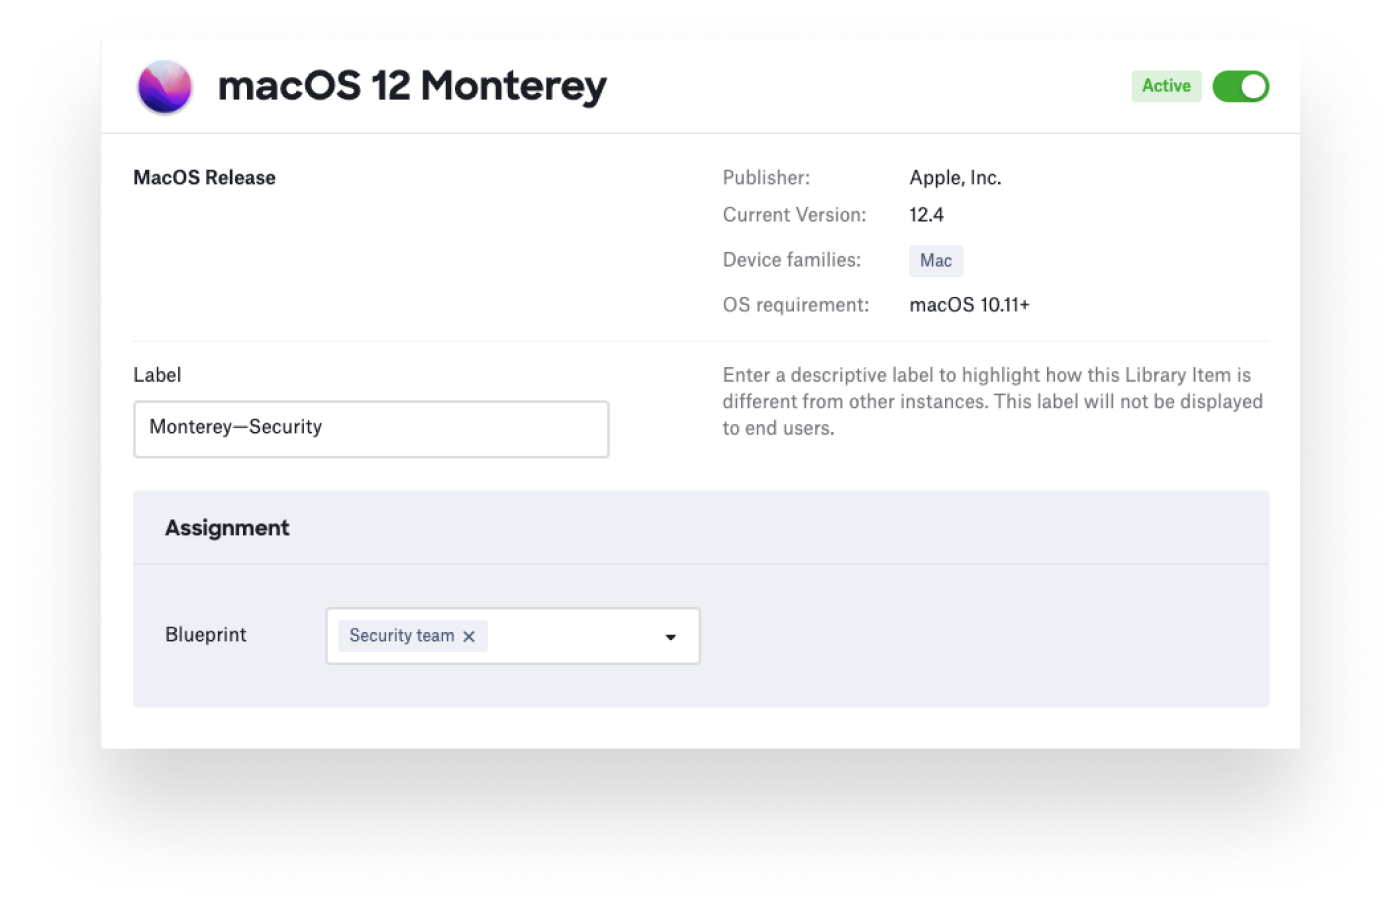The height and width of the screenshot is (909, 1400).
Task: Click empty area inside the Blueprint combo box
Action: [x=570, y=637]
